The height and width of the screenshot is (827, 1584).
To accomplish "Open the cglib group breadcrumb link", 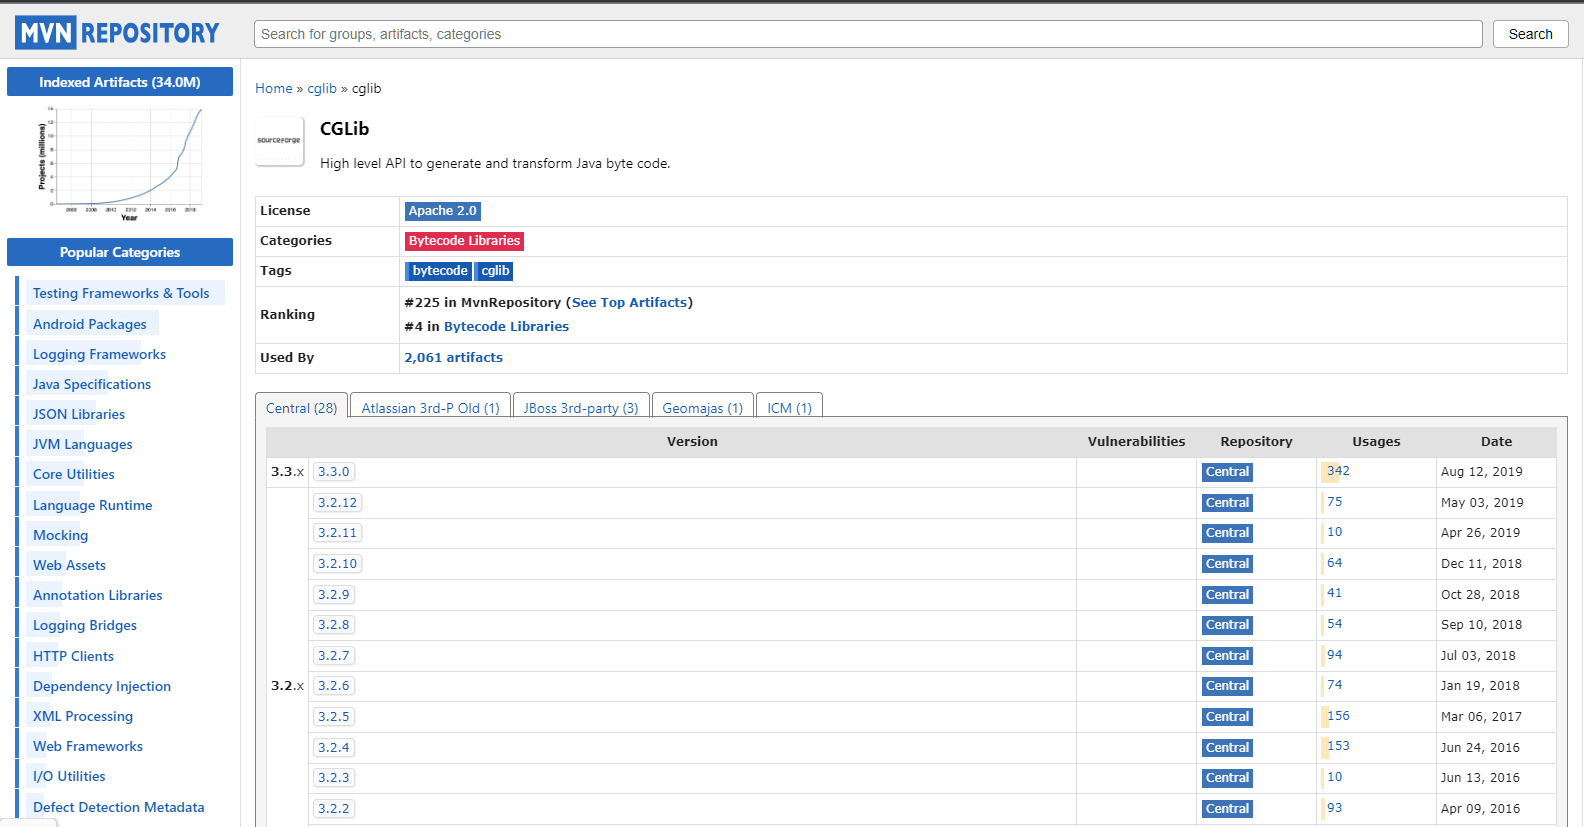I will 322,88.
